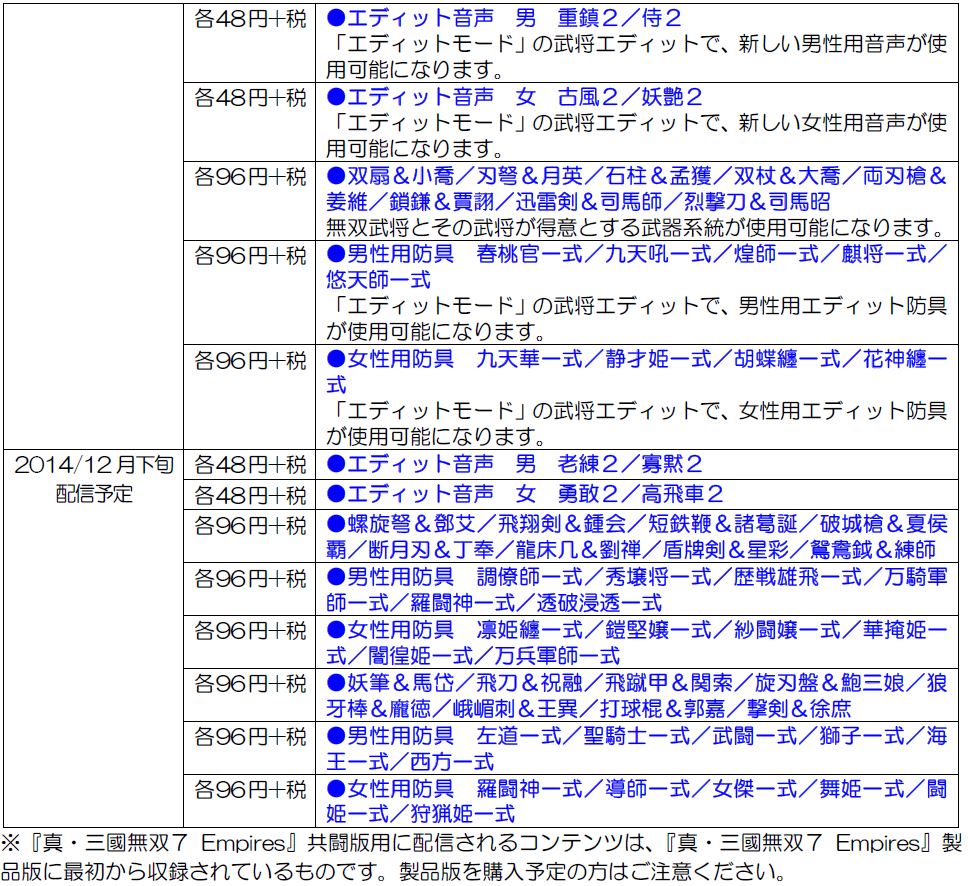Click price 各96円+税 beside 双扇＆小喬 row
This screenshot has width=968, height=886.
coord(250,177)
